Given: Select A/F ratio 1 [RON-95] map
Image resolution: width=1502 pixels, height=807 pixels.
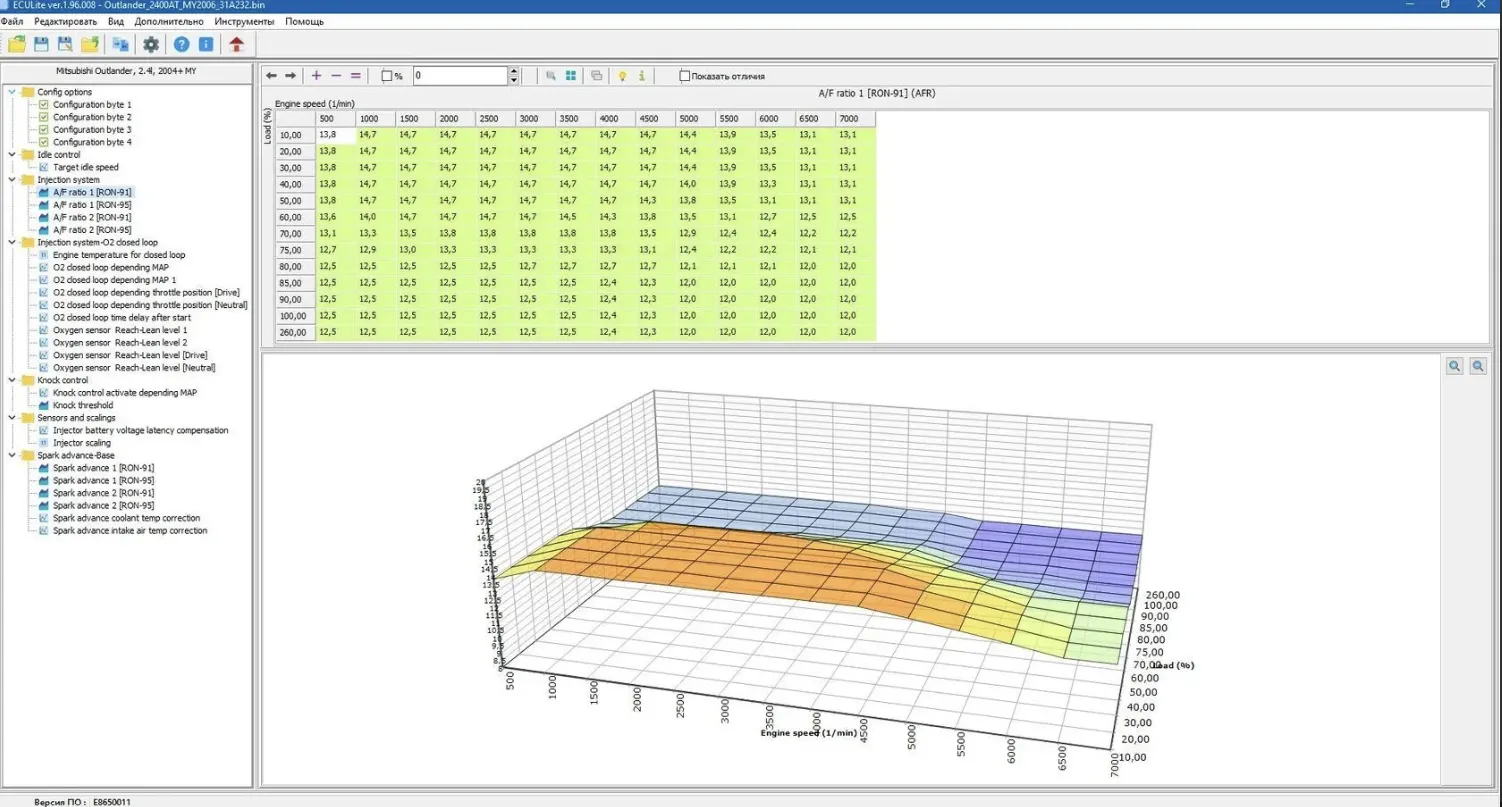Looking at the screenshot, I should click(92, 205).
